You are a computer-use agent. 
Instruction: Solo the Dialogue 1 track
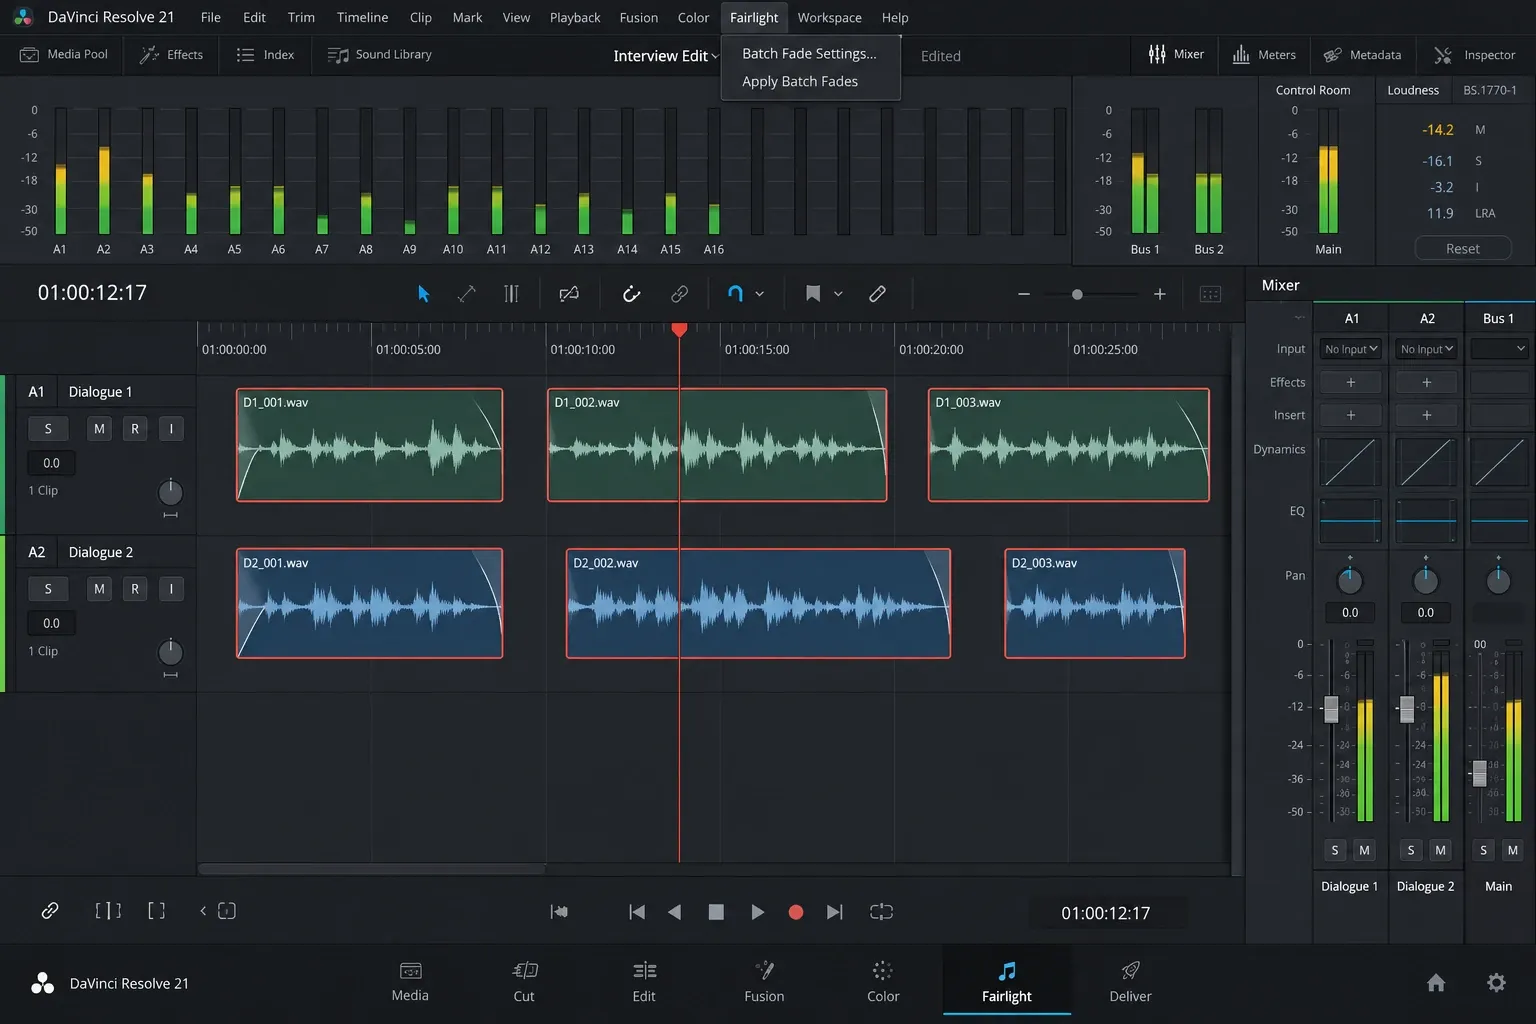pos(48,429)
